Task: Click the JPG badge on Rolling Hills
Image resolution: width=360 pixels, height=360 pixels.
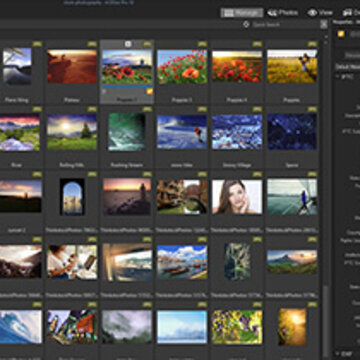Action: (92, 109)
